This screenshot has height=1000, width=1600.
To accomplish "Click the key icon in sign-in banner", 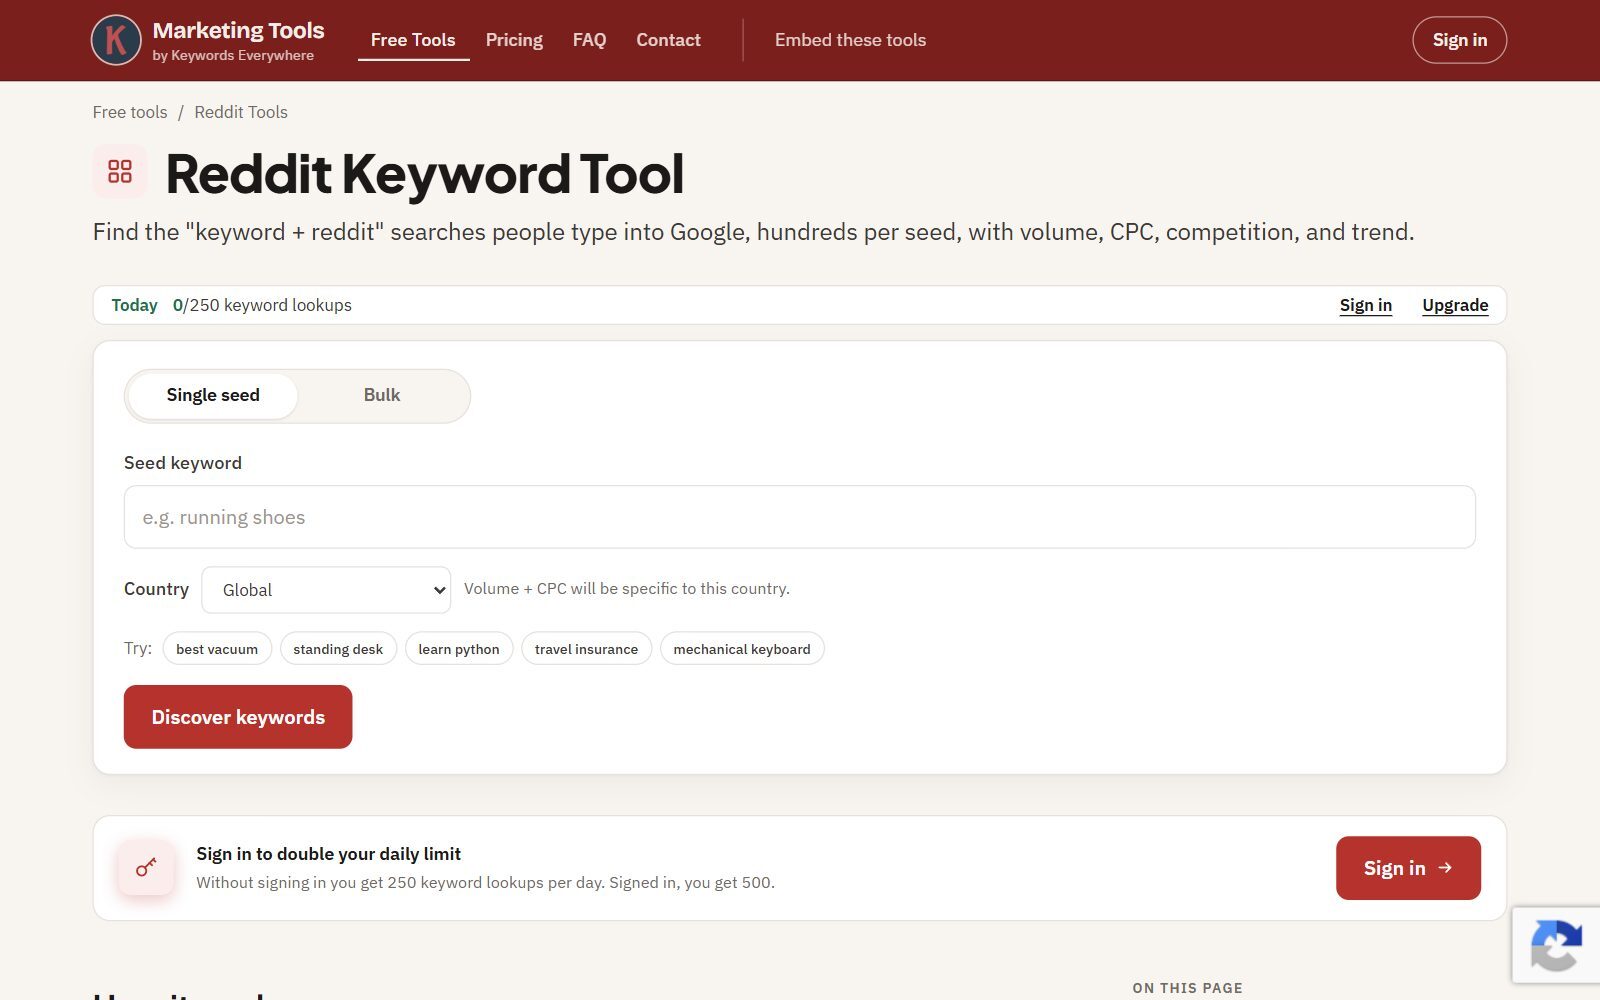I will (146, 867).
